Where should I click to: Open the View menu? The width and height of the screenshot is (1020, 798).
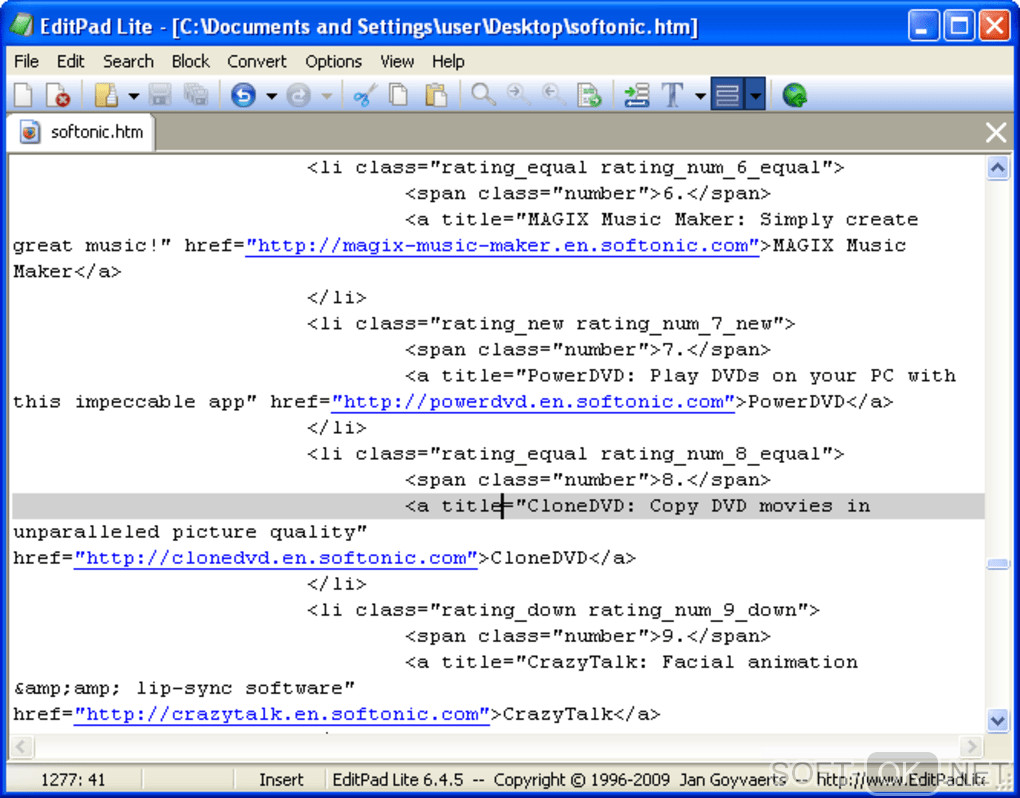(x=397, y=61)
